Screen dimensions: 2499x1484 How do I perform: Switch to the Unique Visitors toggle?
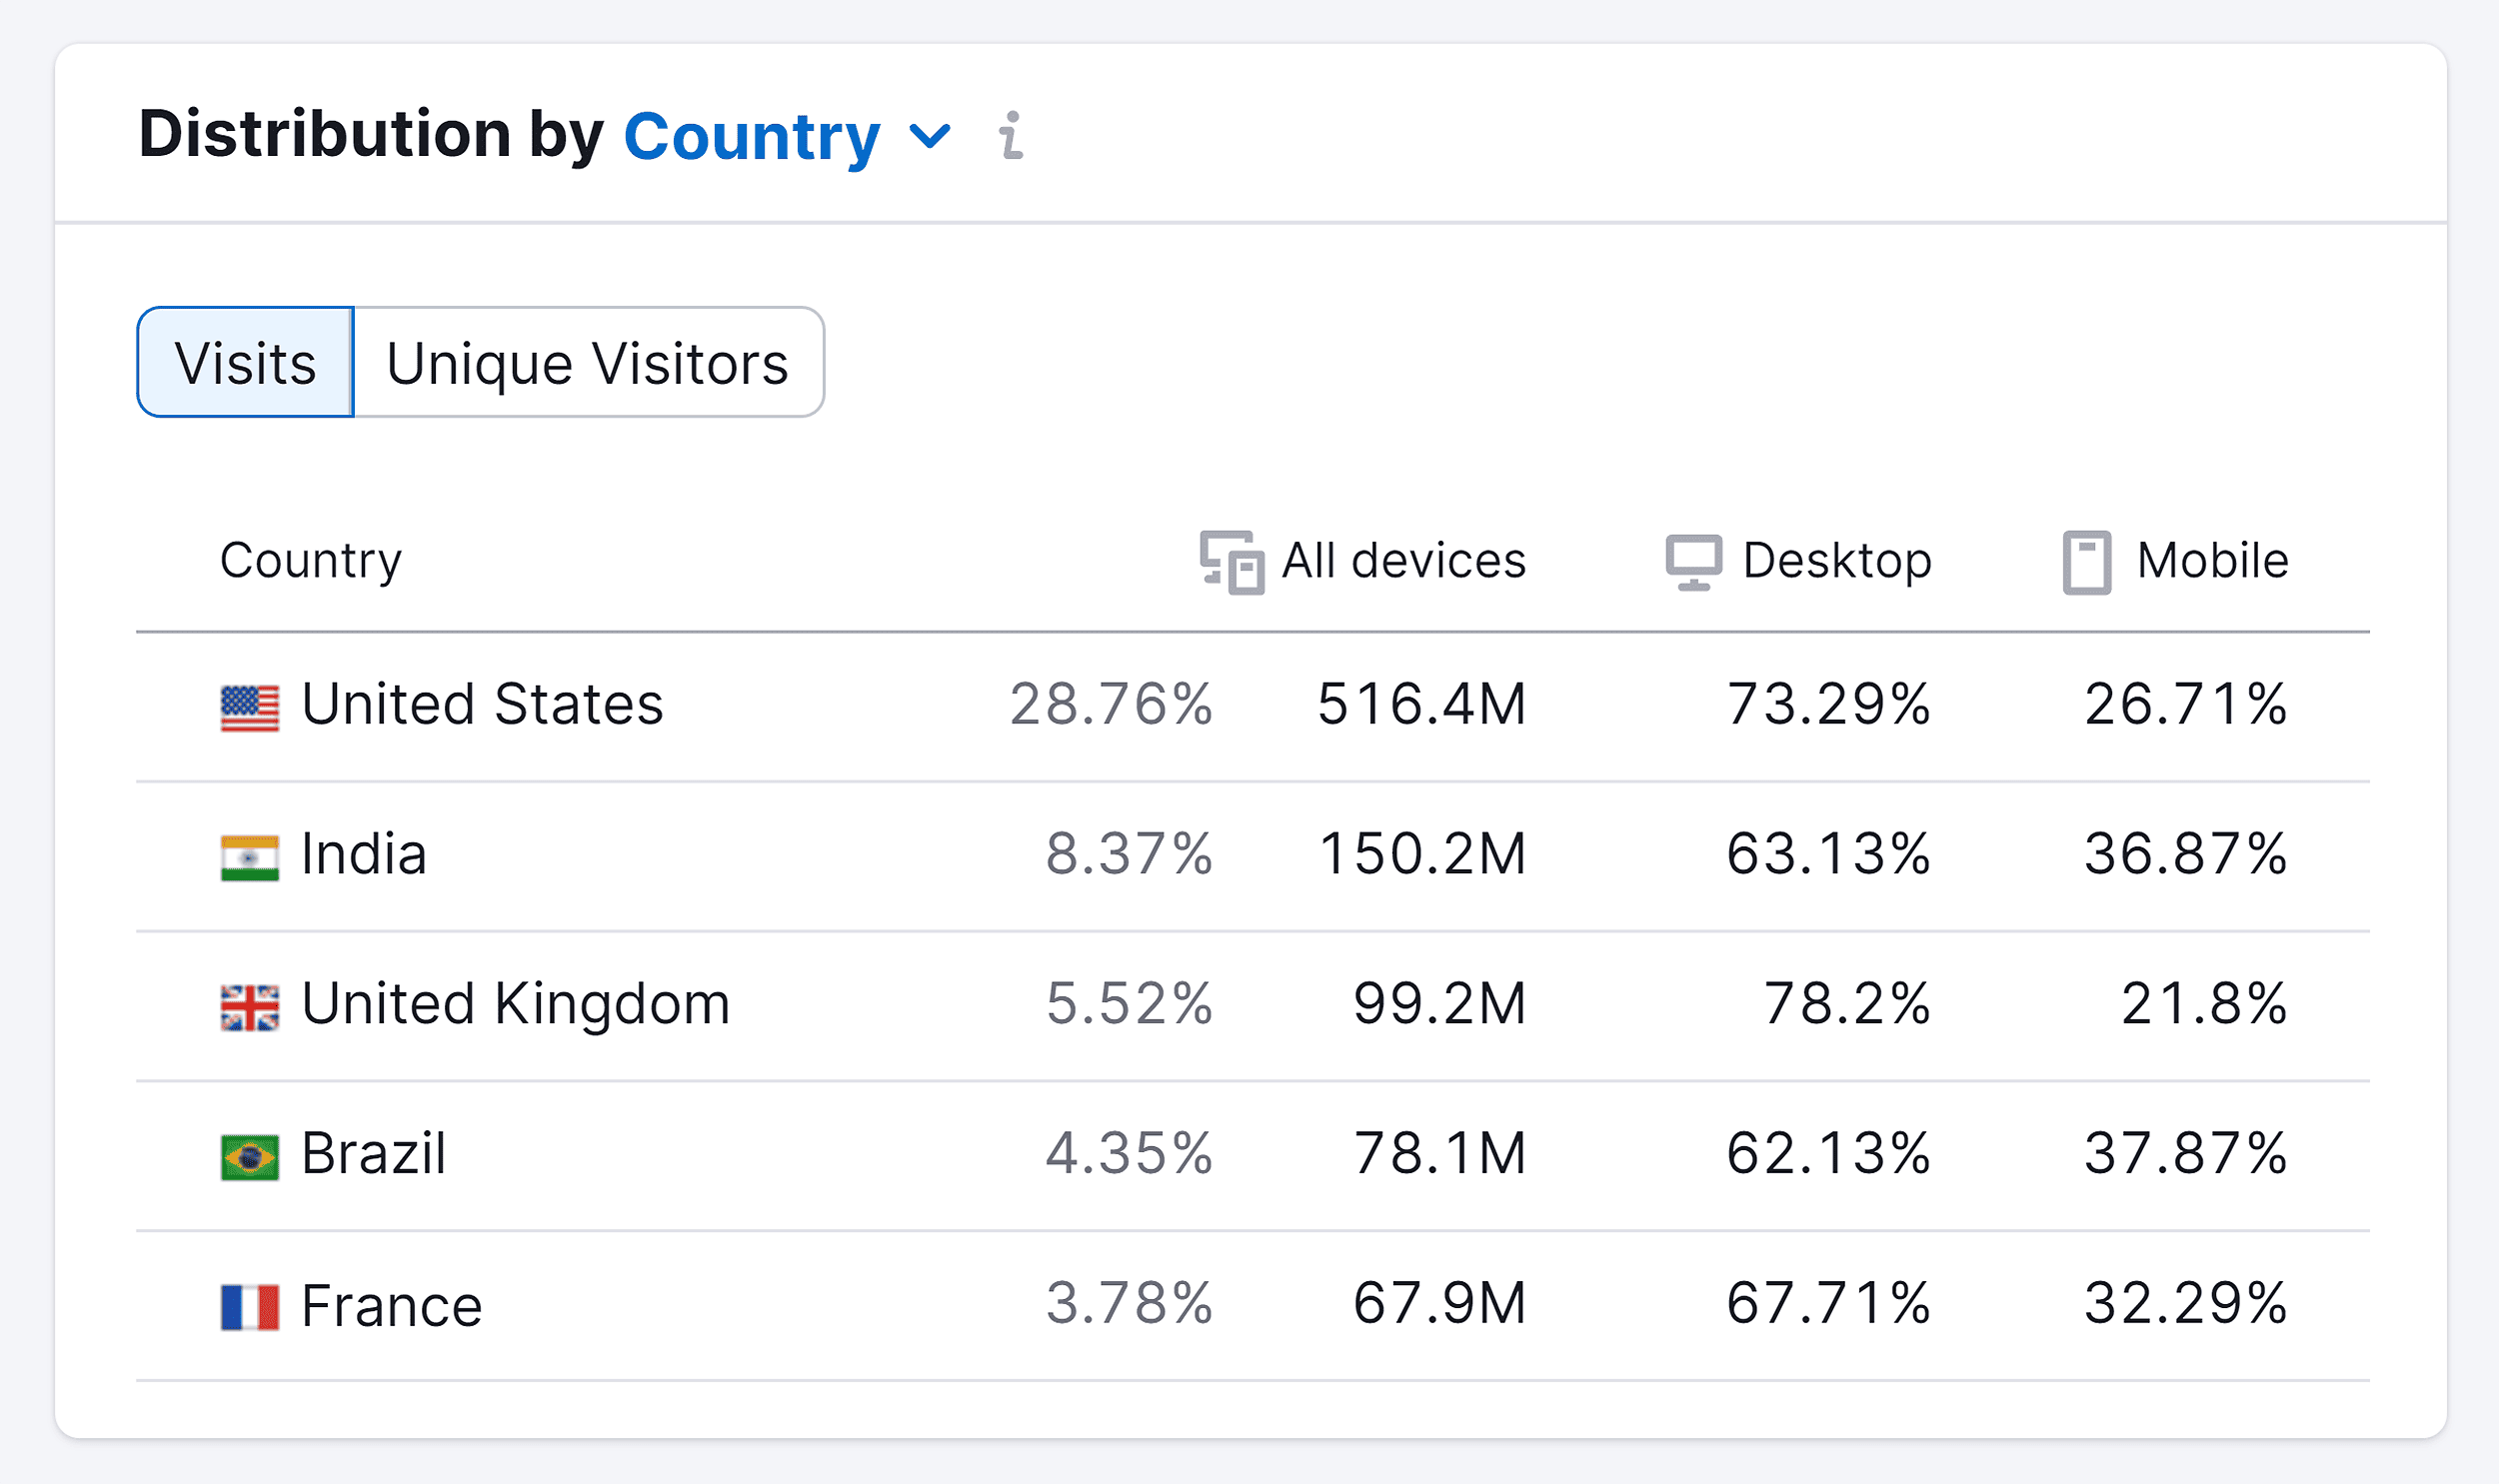[588, 362]
